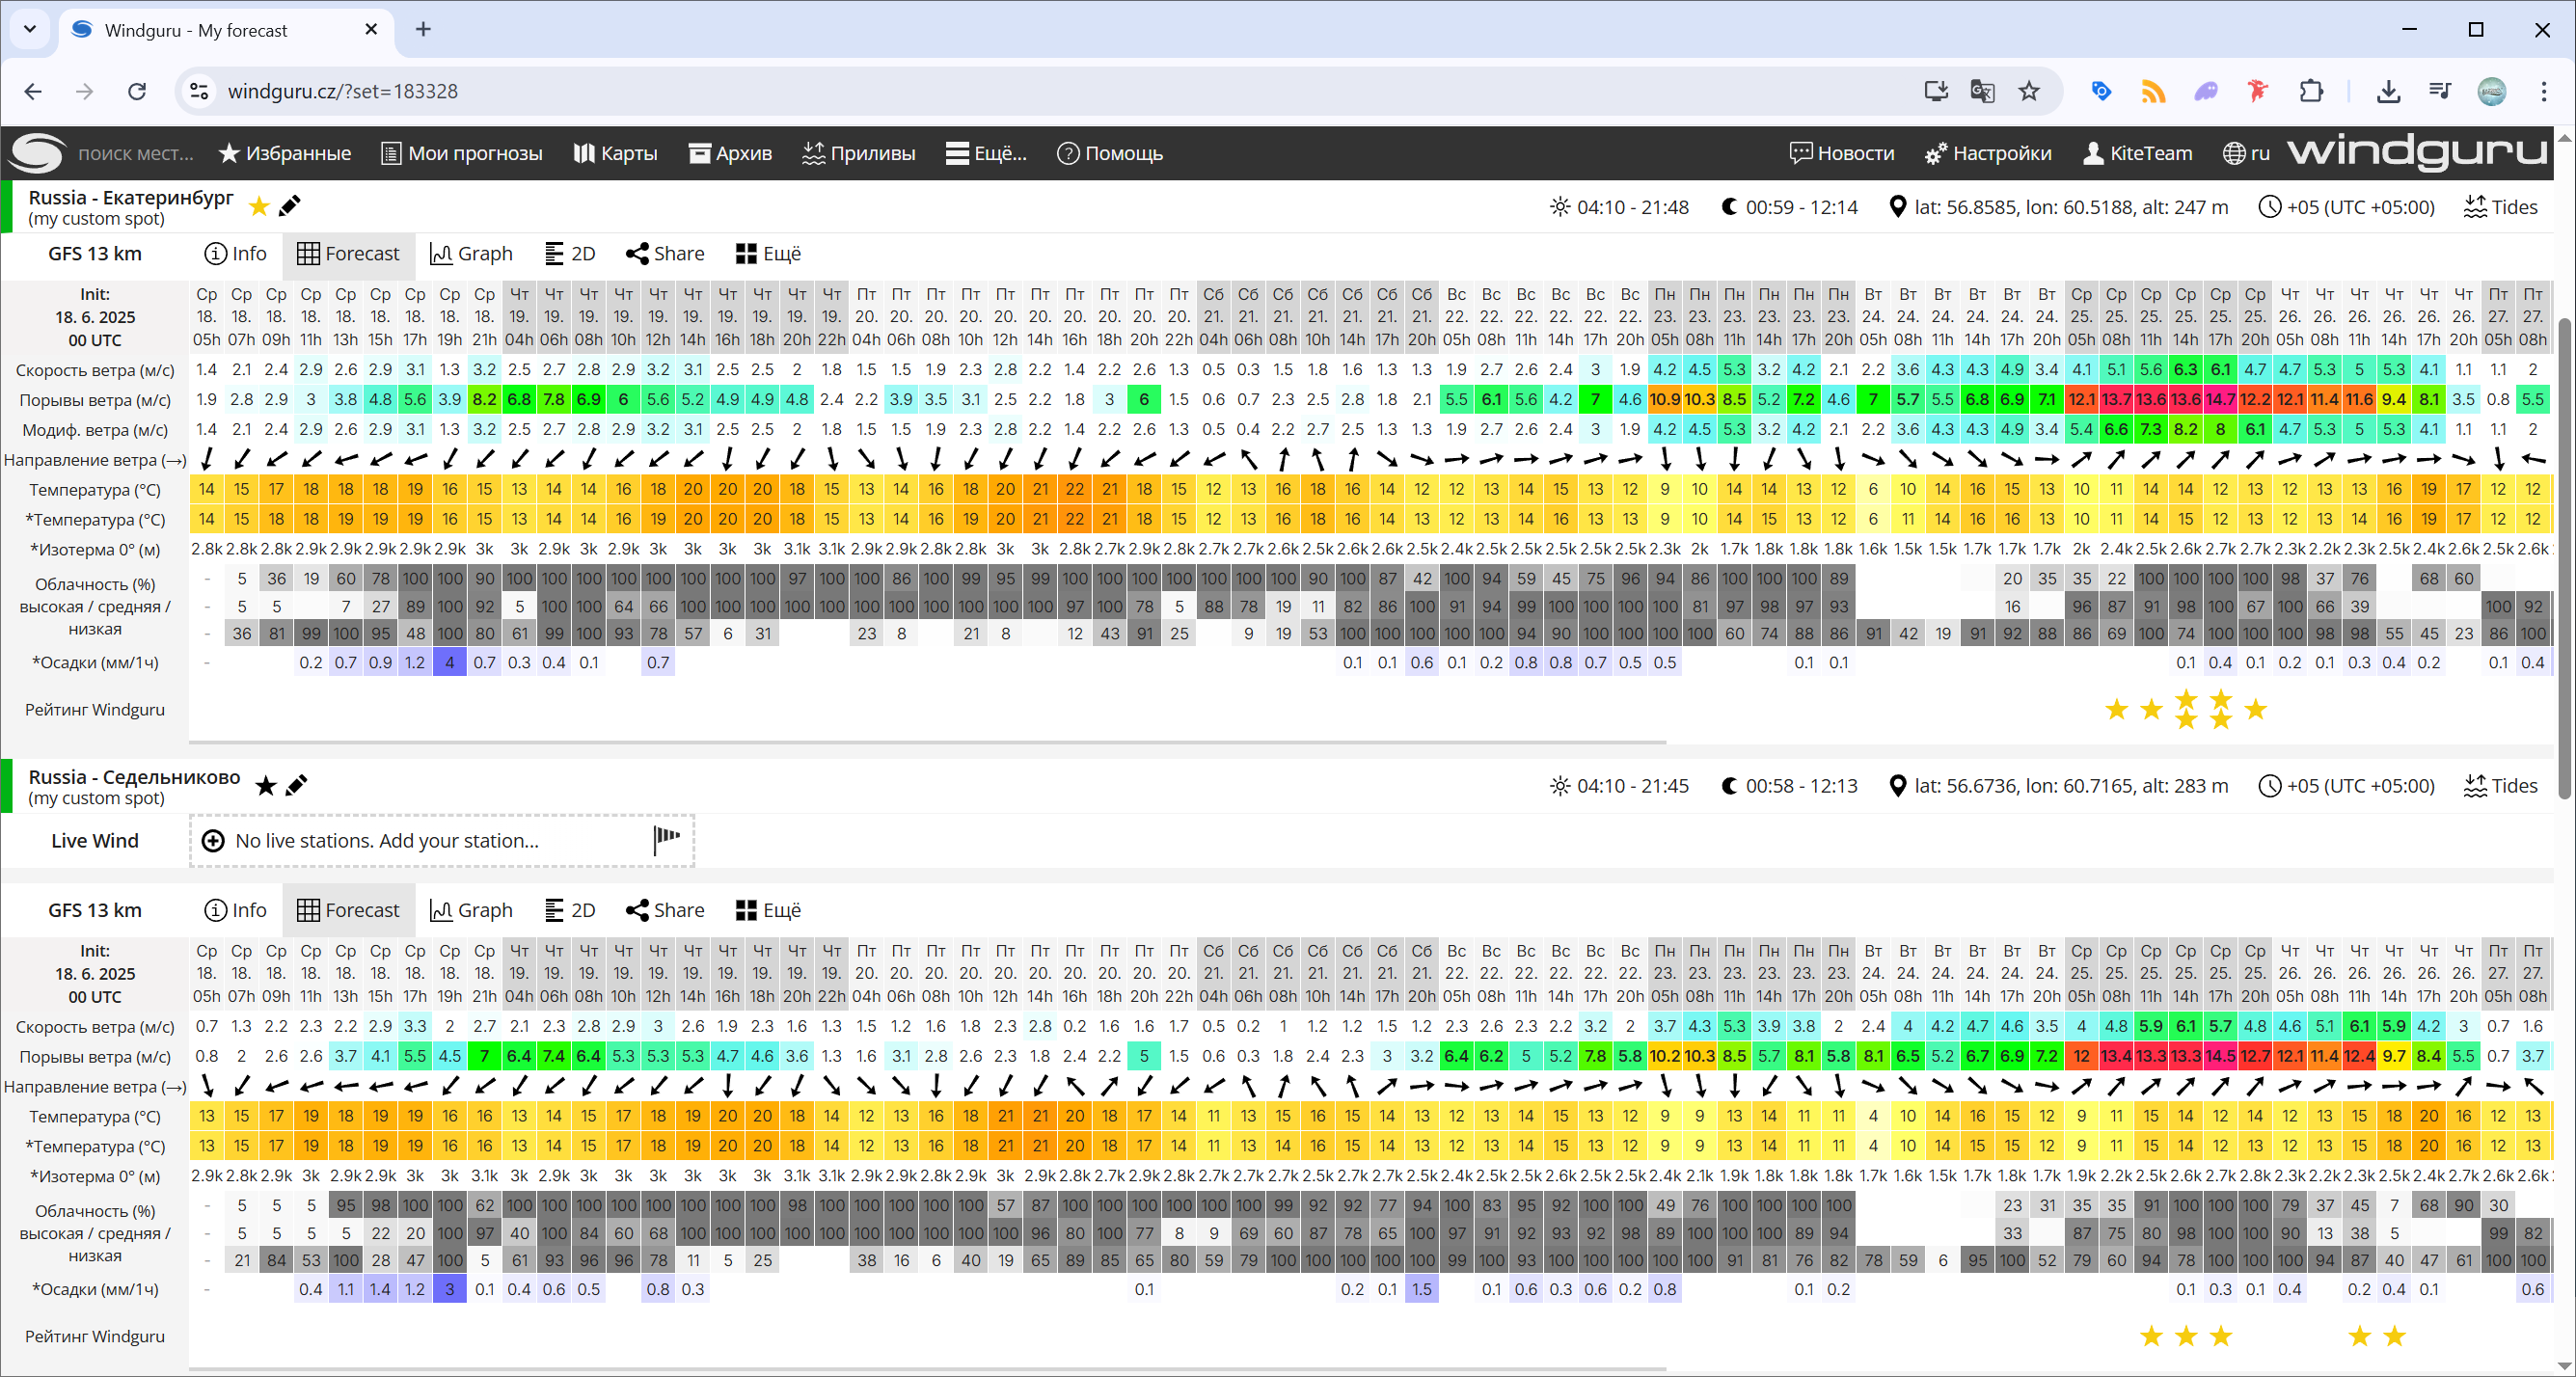Switch to Graph tab of Екатеринбург forecast
The height and width of the screenshot is (1377, 2576).
[x=471, y=254]
